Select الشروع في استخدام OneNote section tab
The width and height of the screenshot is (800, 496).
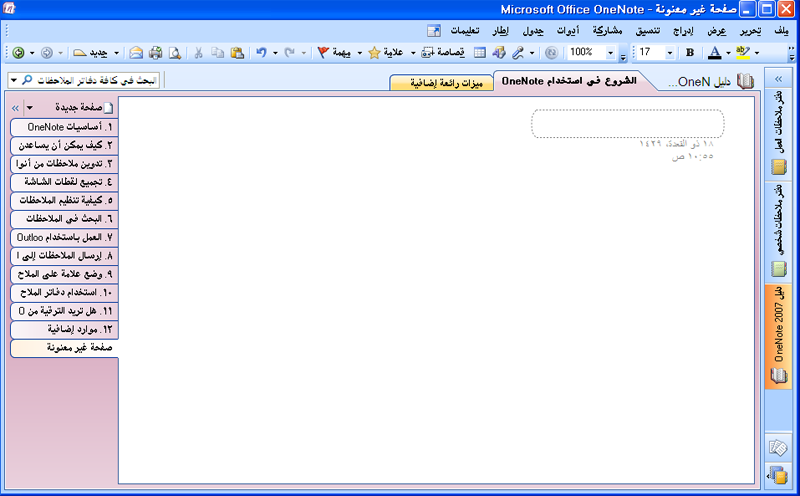tap(569, 81)
